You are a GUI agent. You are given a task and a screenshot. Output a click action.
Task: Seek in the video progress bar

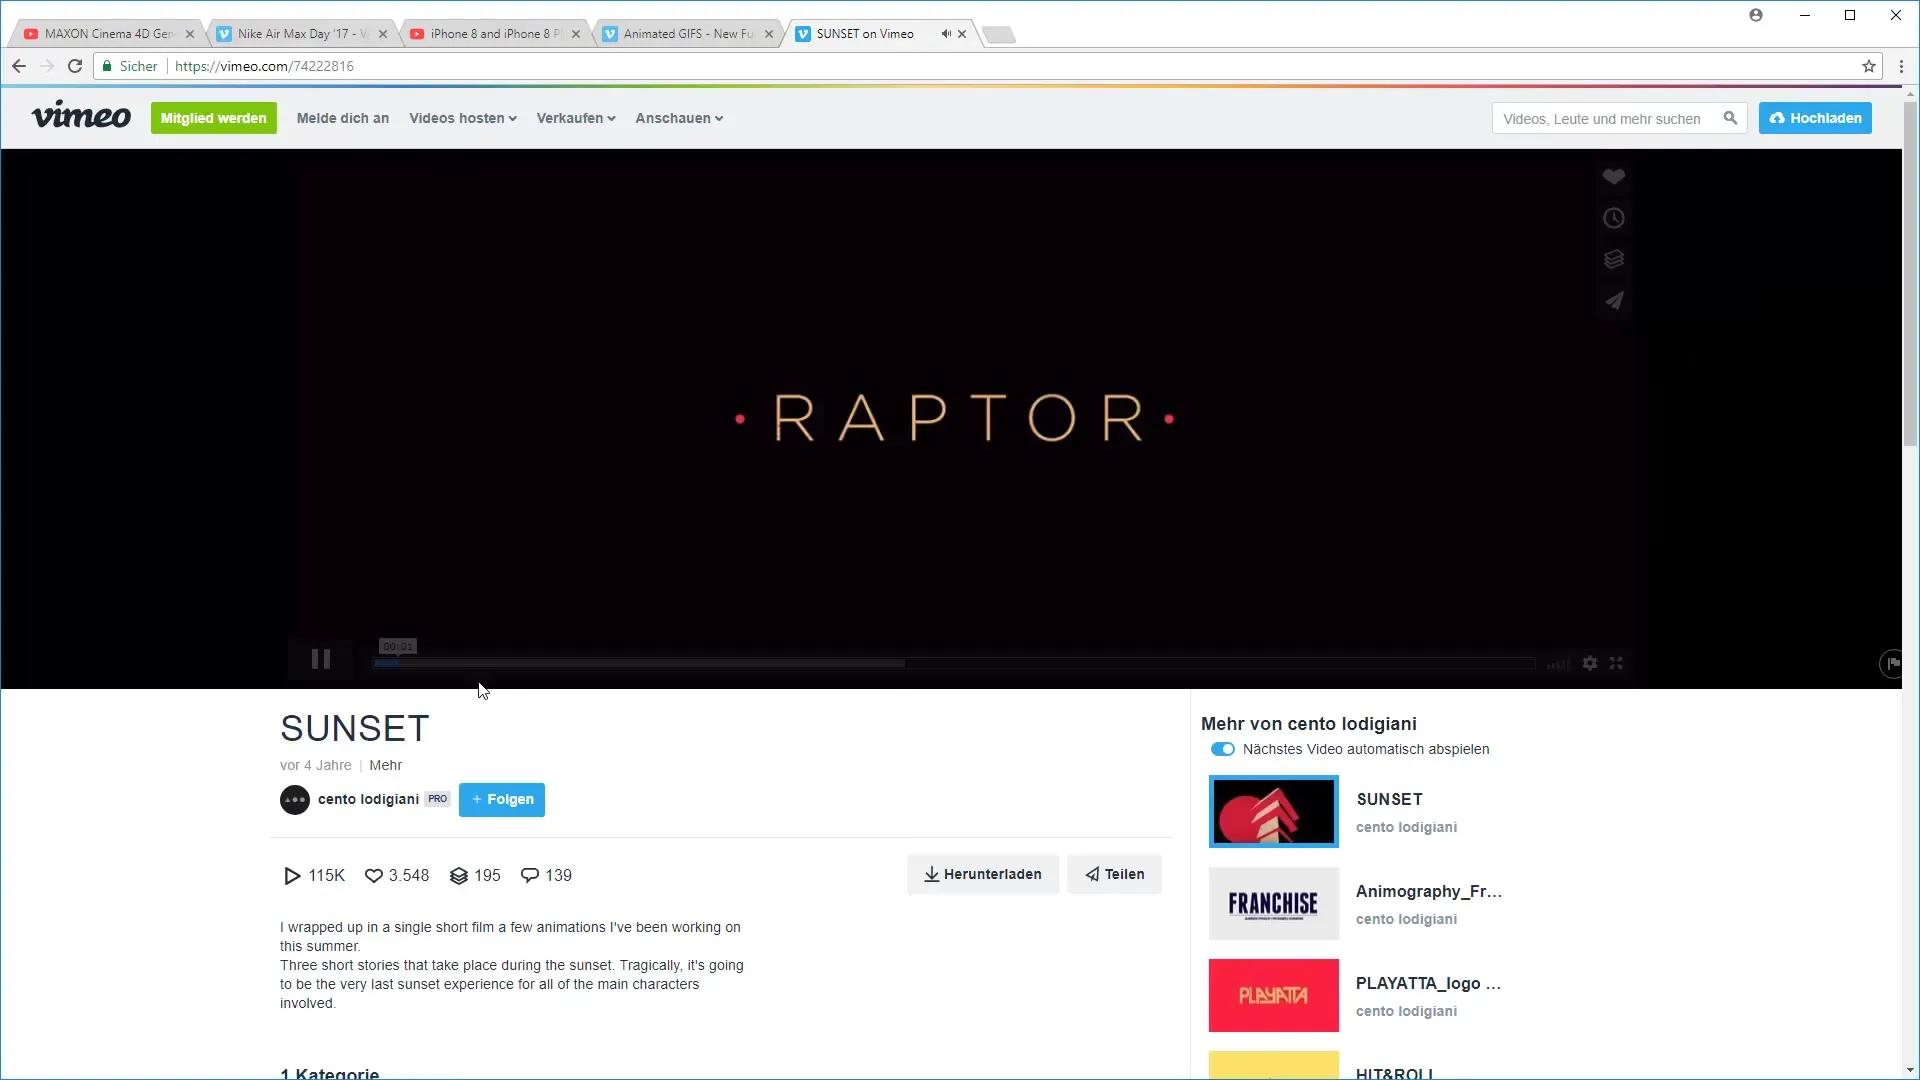[x=954, y=663]
